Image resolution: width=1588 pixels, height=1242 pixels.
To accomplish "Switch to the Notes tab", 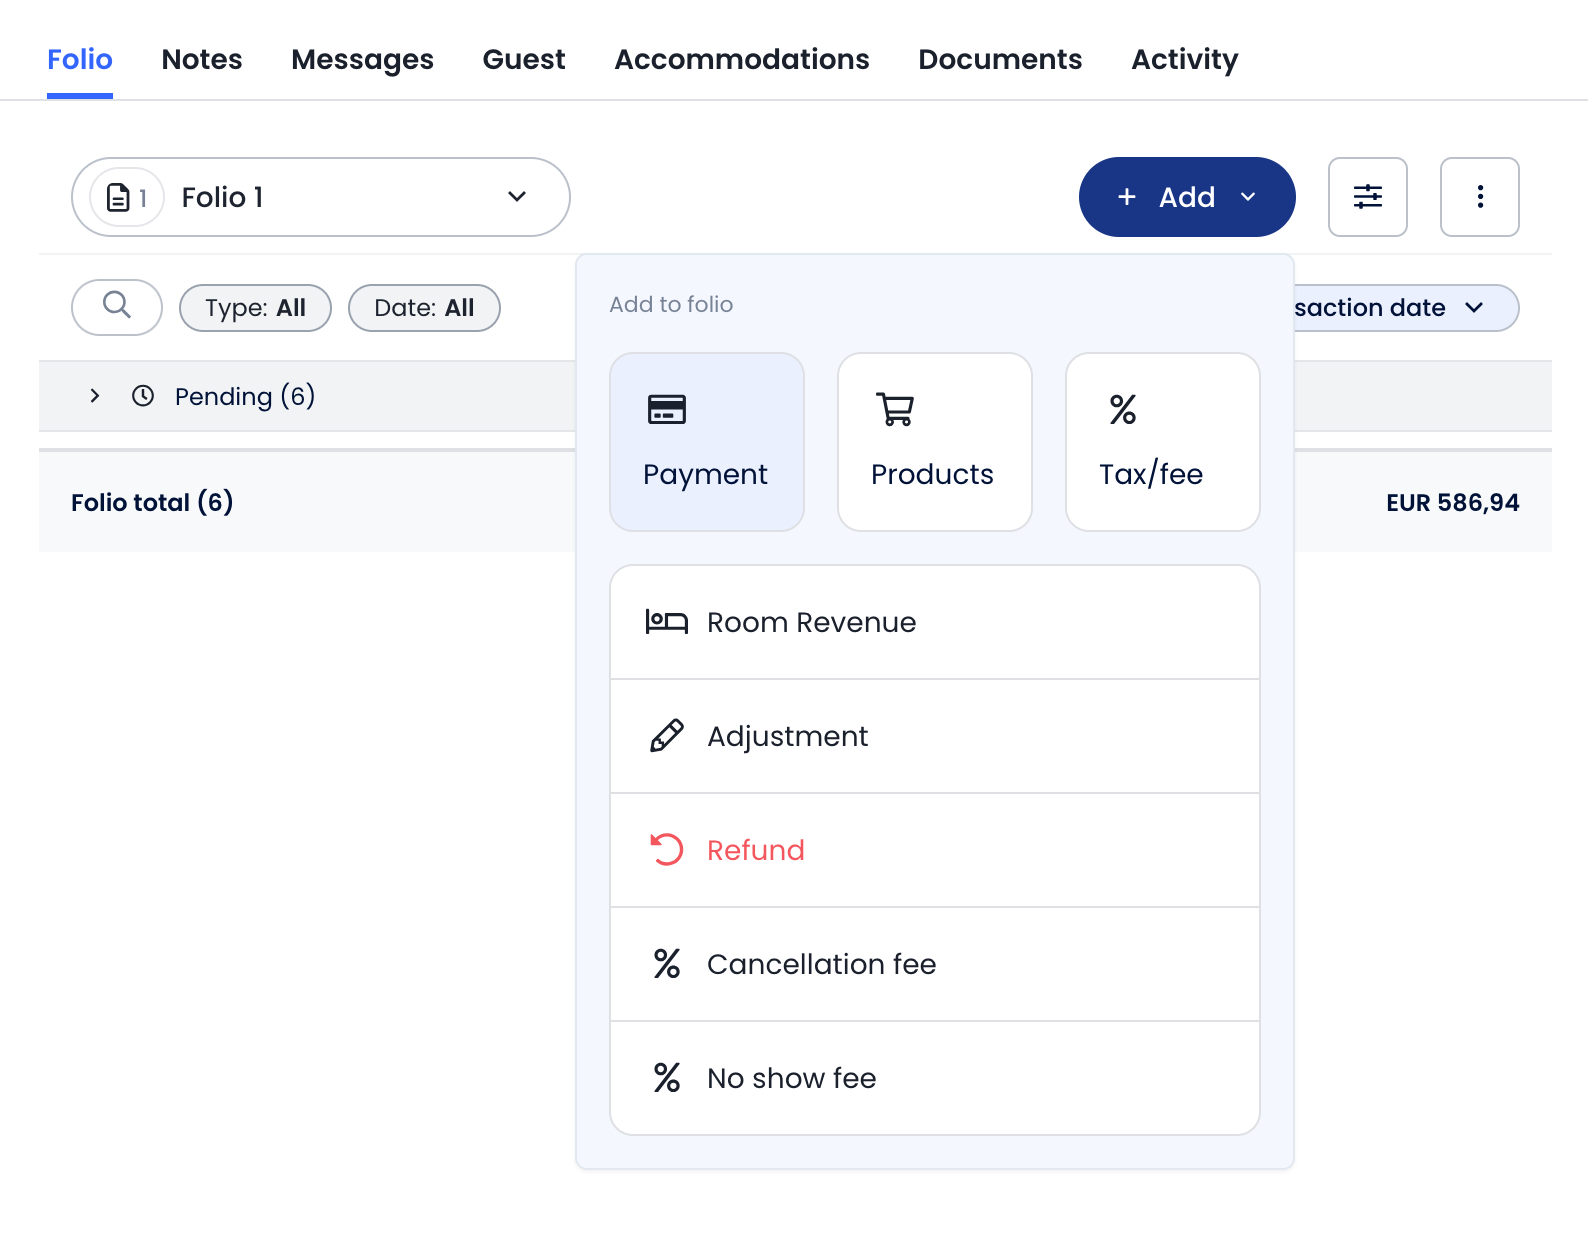I will [202, 60].
